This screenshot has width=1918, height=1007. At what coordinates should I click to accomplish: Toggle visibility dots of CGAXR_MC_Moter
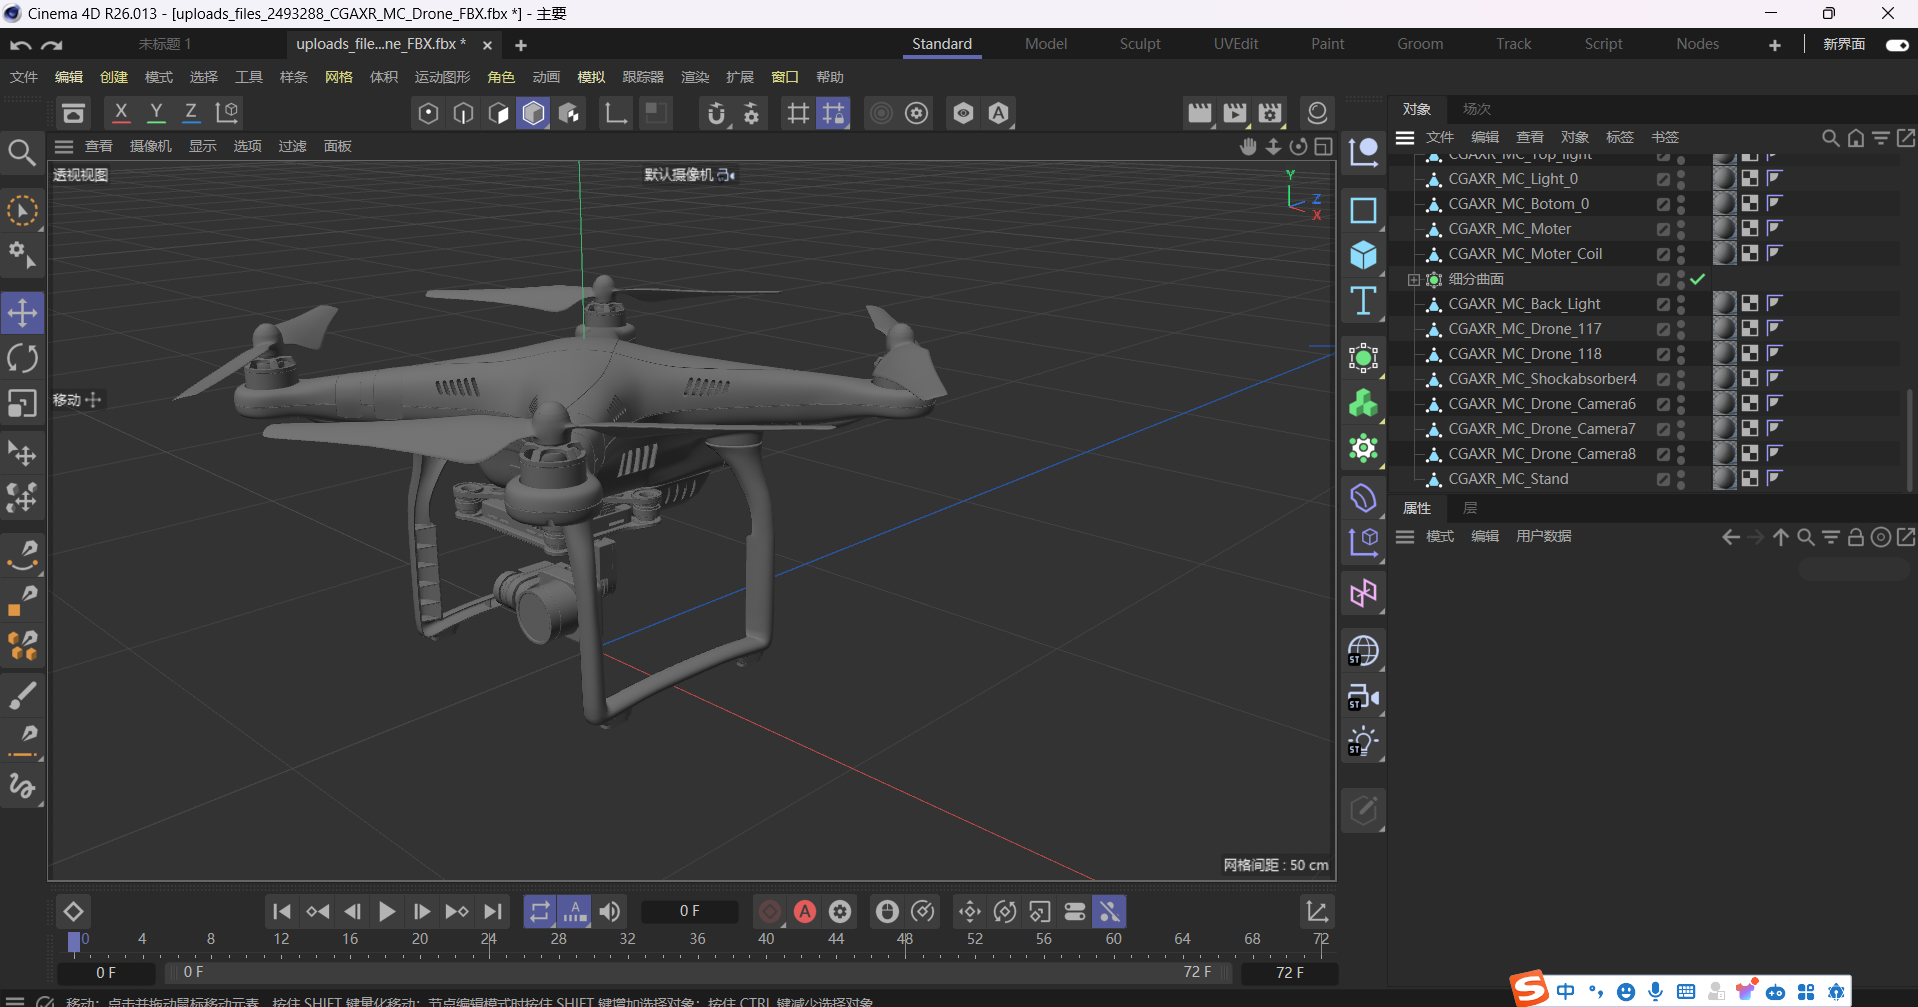1681,229
